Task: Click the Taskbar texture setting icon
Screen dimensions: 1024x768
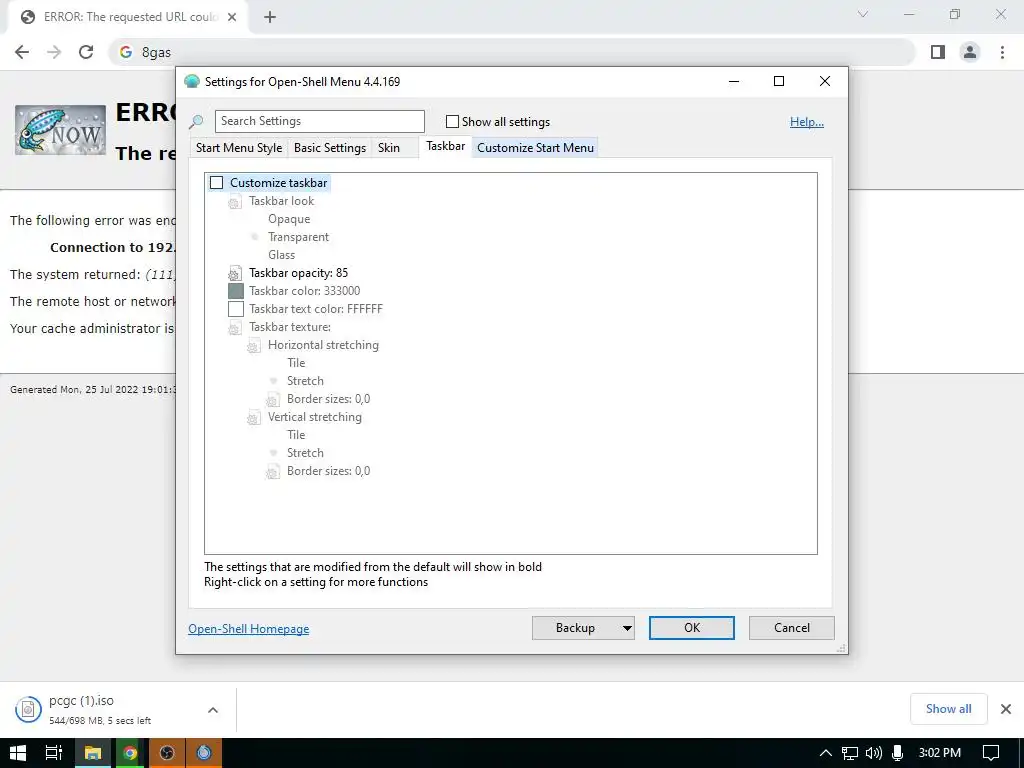Action: [234, 328]
